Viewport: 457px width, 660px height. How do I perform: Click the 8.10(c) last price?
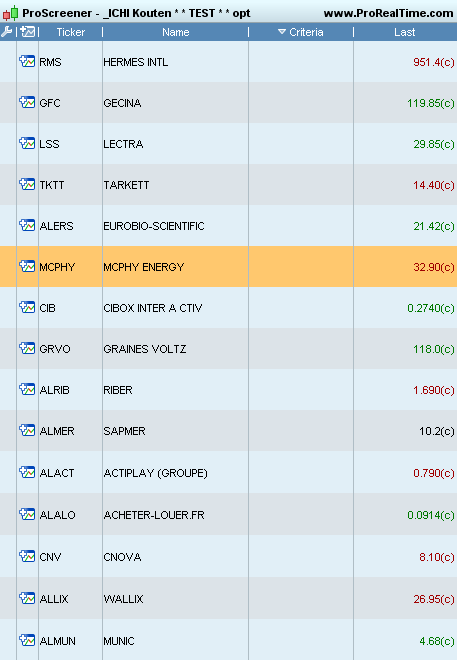(436, 557)
